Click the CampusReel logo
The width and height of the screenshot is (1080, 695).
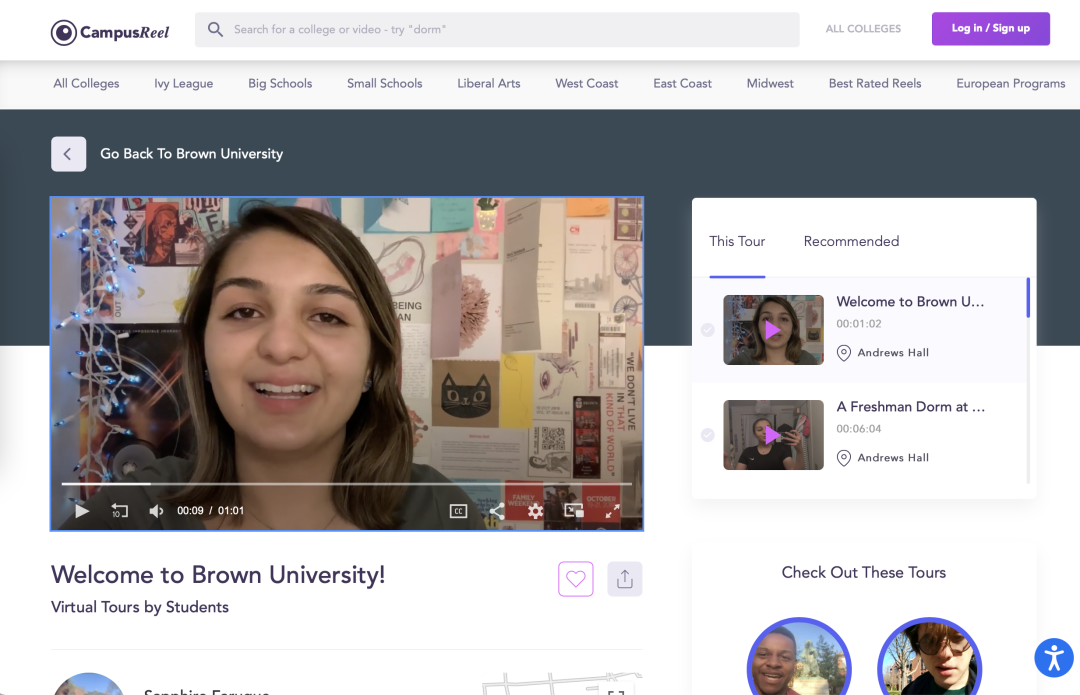(x=110, y=32)
